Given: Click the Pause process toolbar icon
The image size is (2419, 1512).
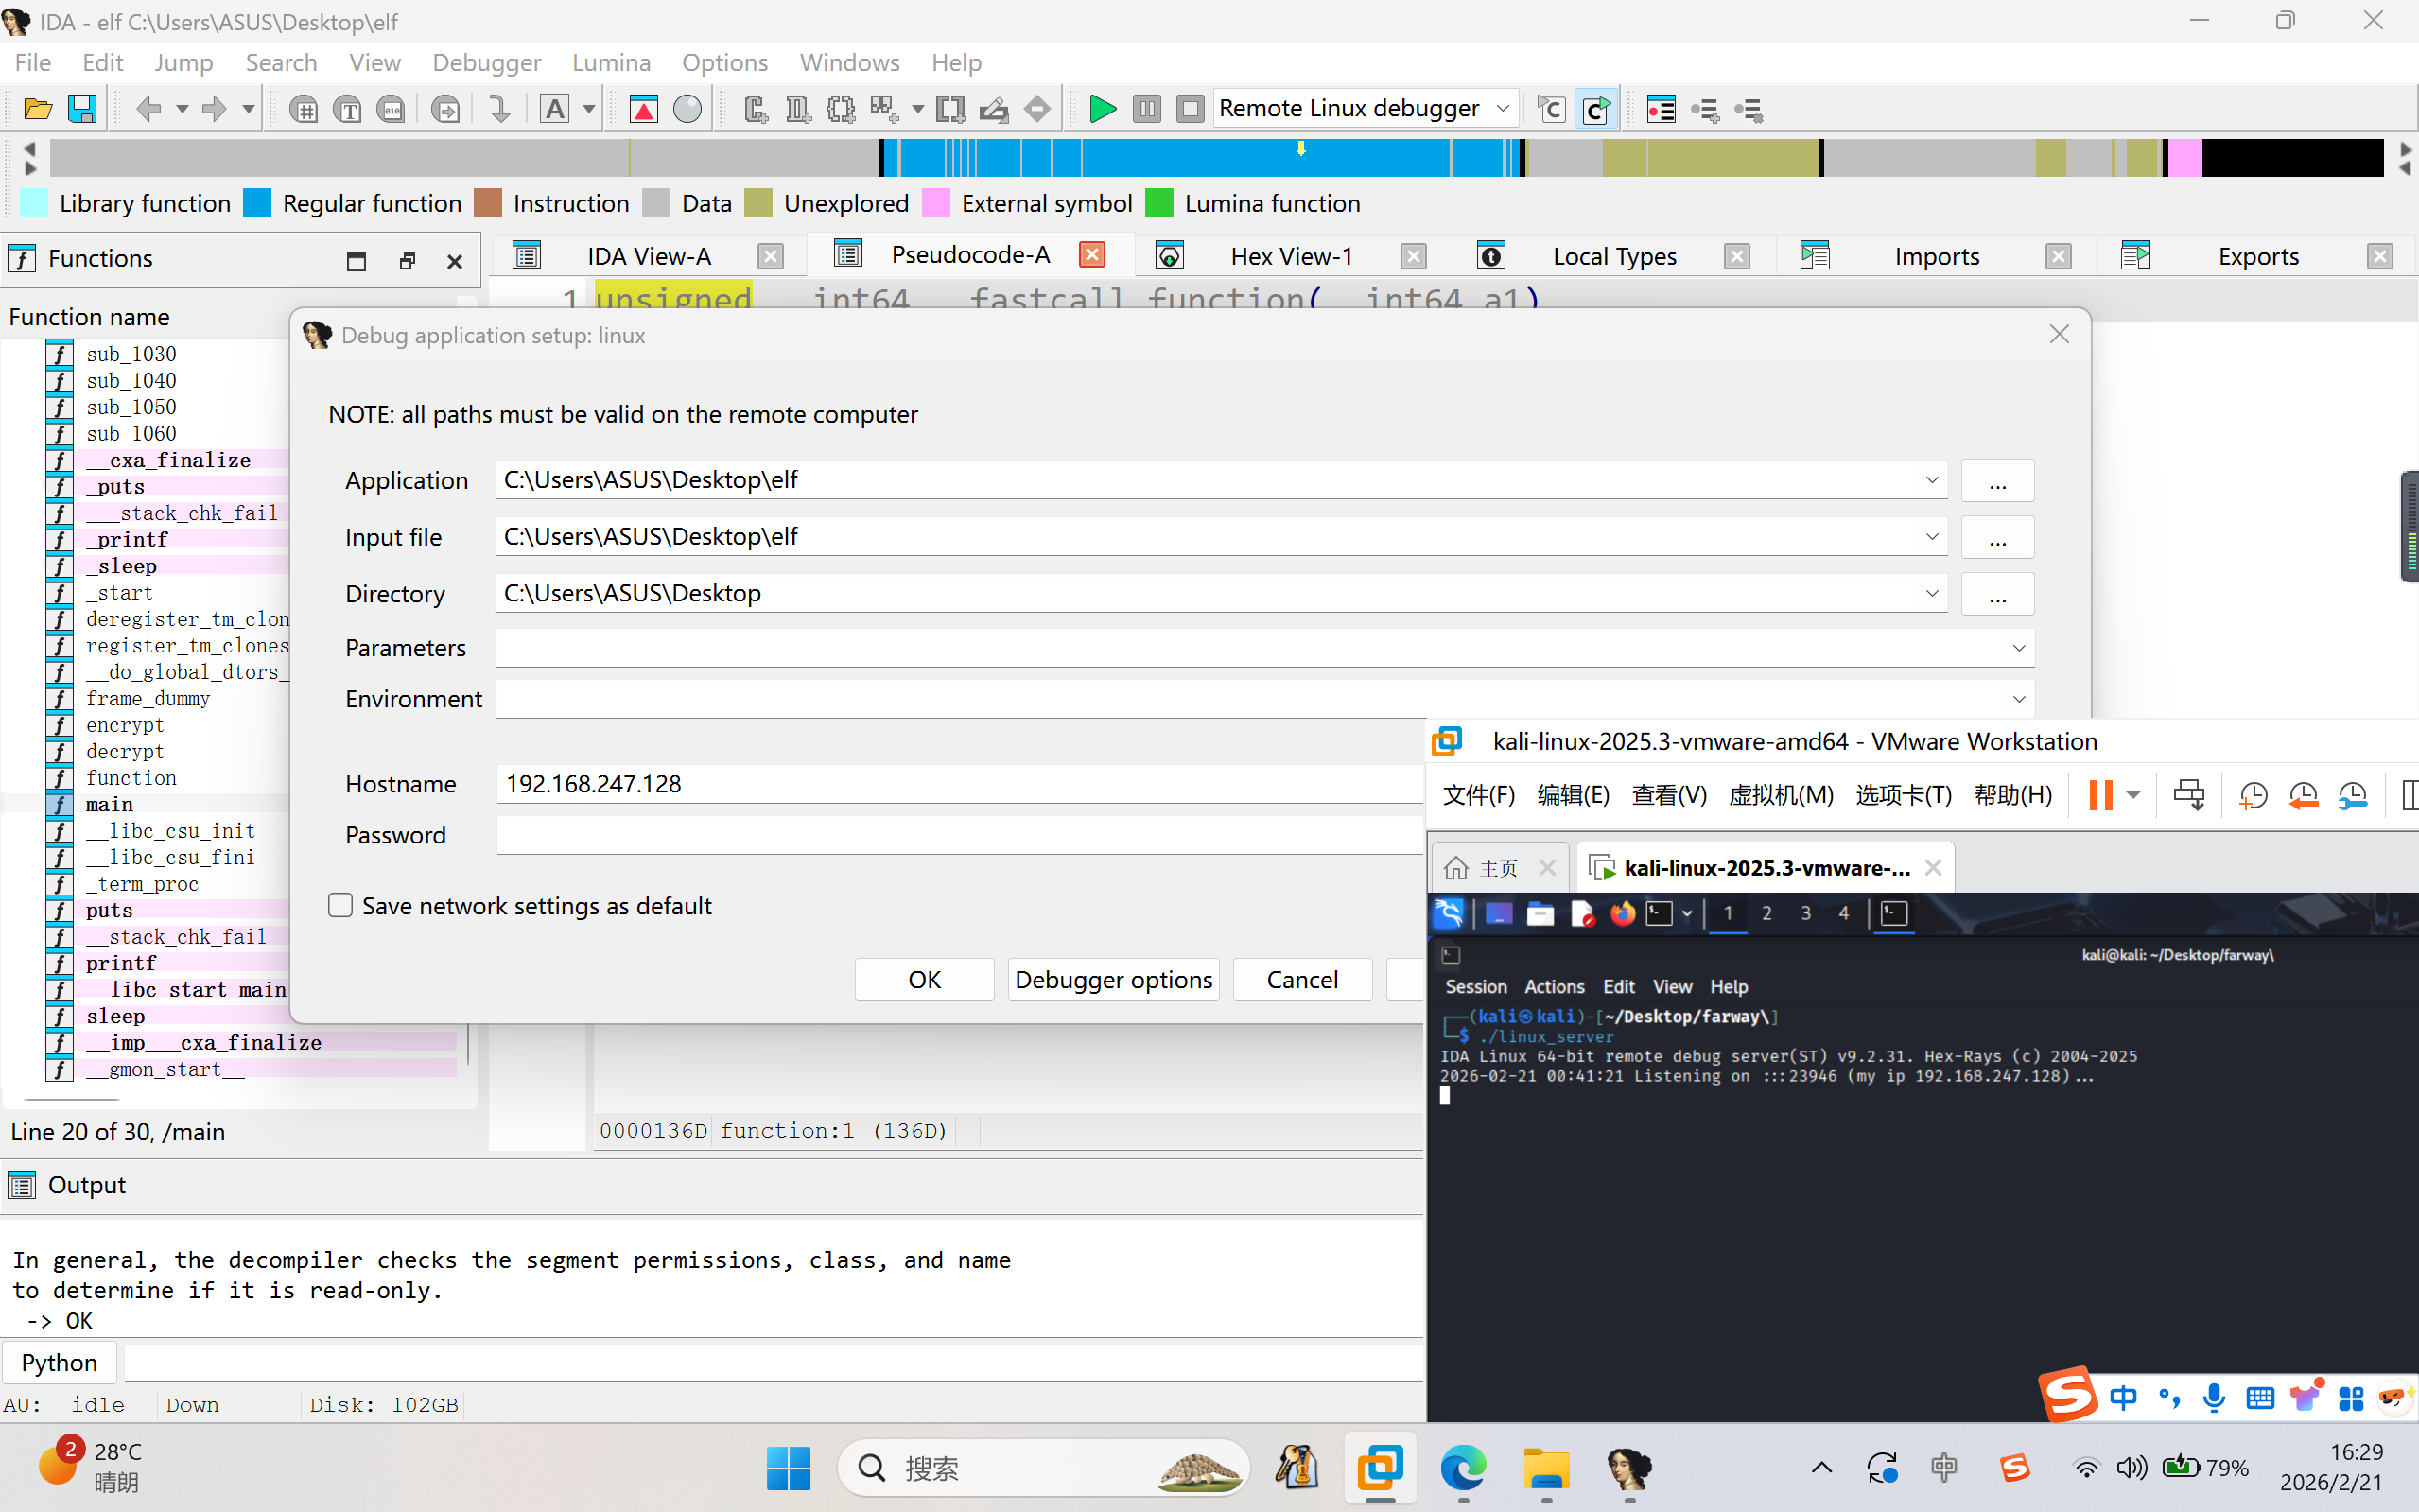Looking at the screenshot, I should coord(1146,108).
